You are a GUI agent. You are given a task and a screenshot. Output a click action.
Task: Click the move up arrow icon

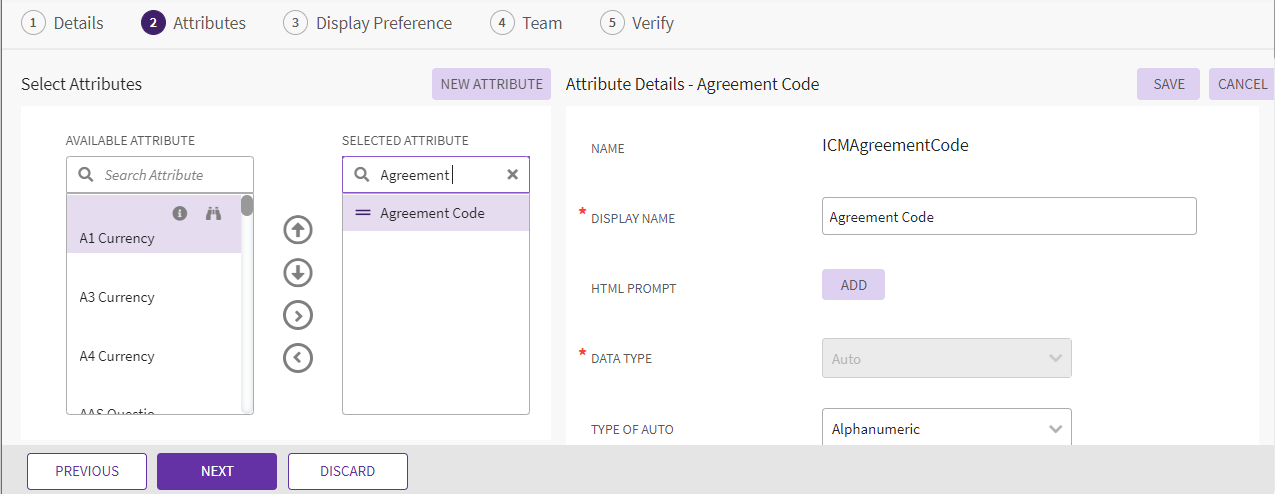pos(298,230)
